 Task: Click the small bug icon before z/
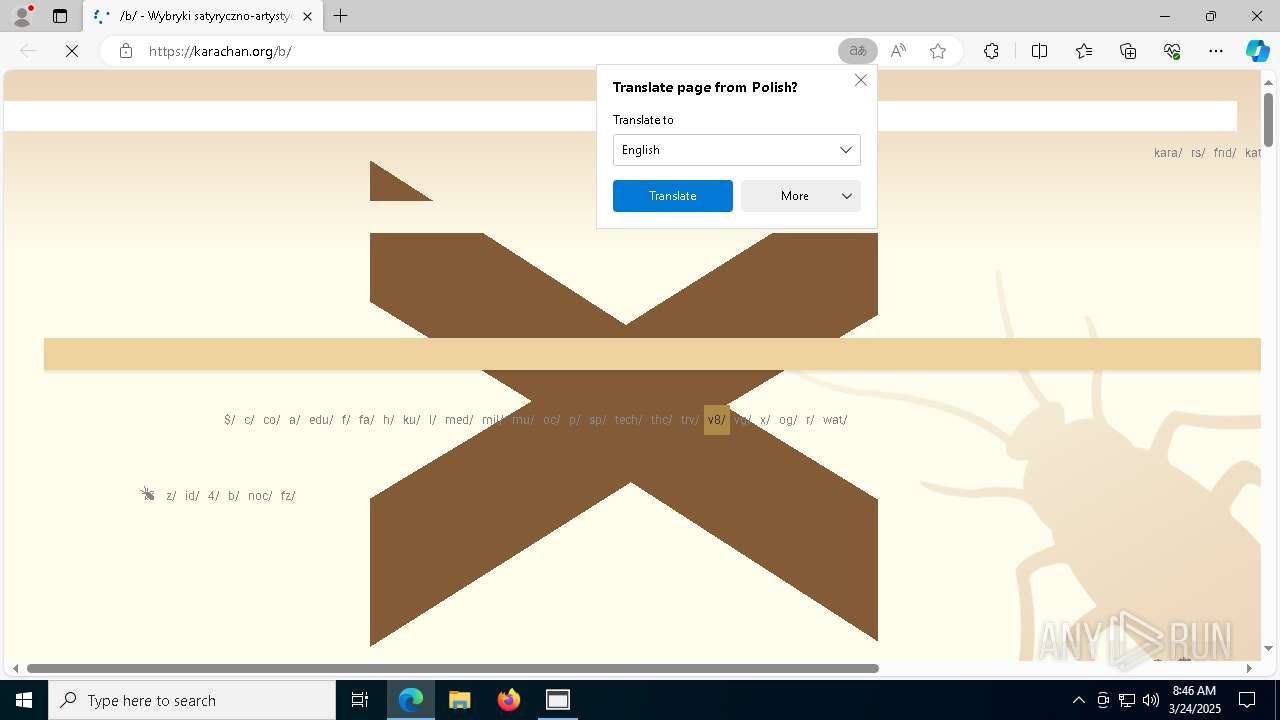pos(148,494)
